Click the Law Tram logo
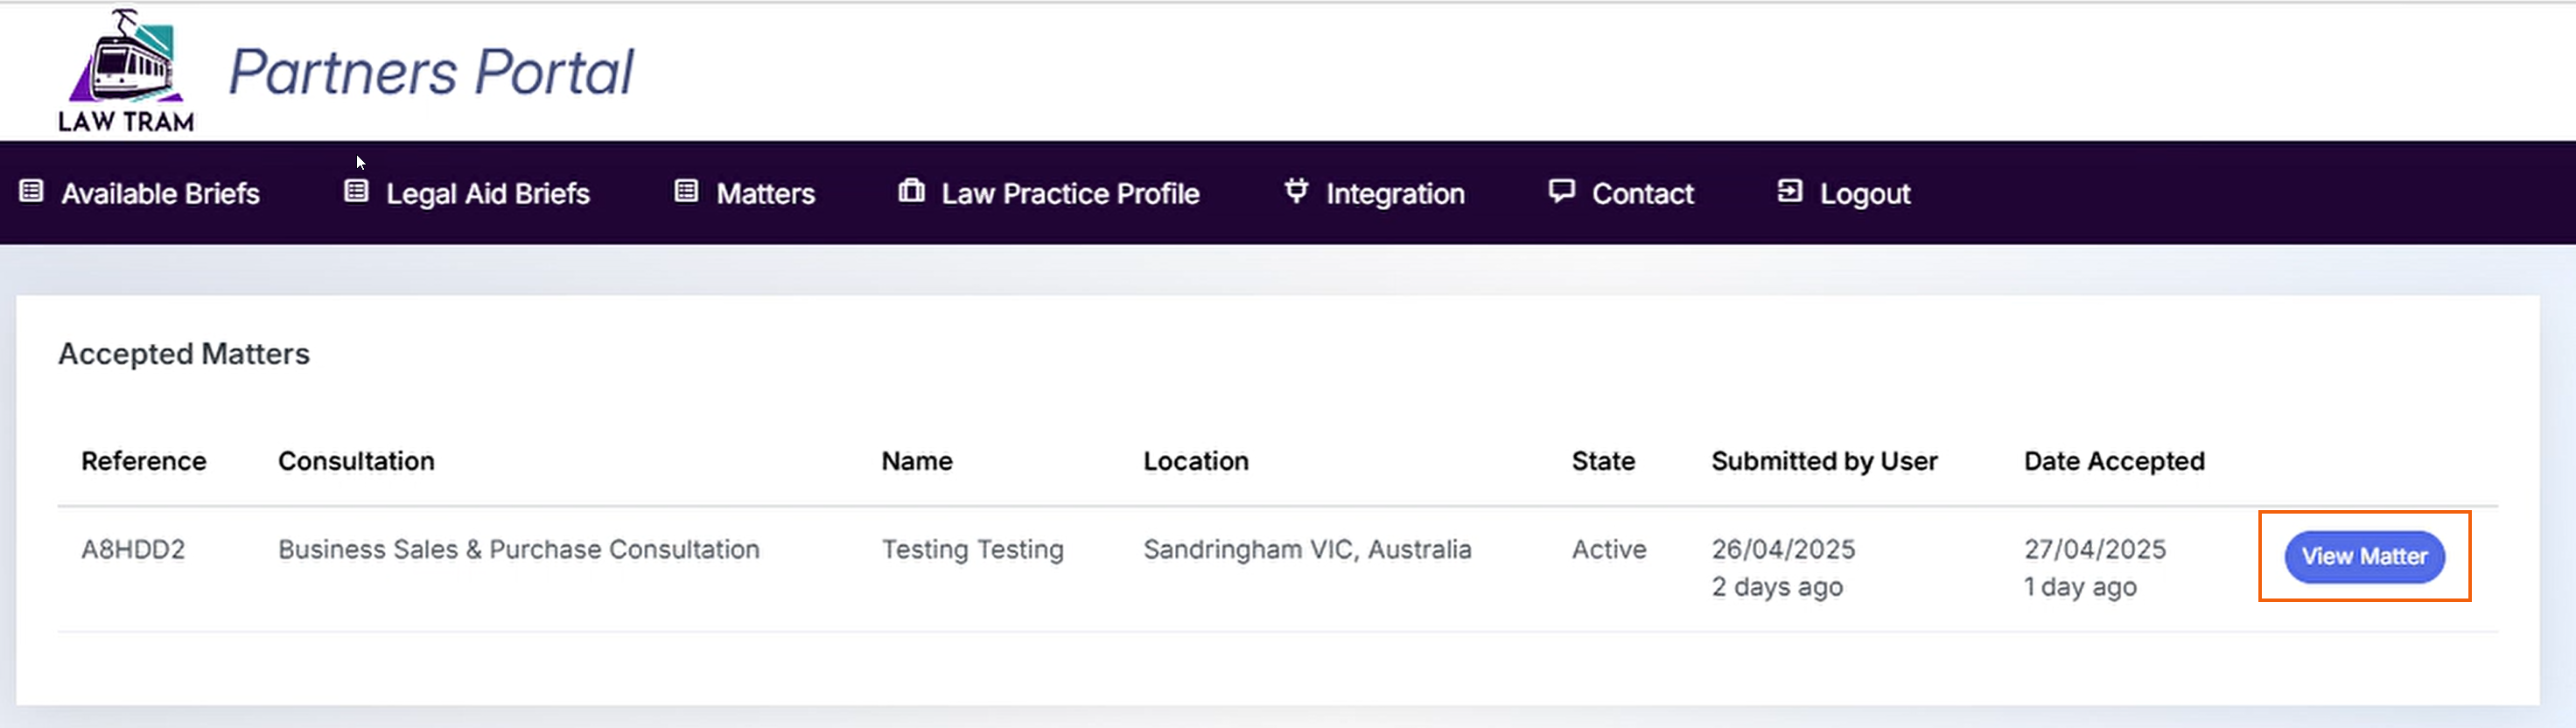 click(x=126, y=71)
